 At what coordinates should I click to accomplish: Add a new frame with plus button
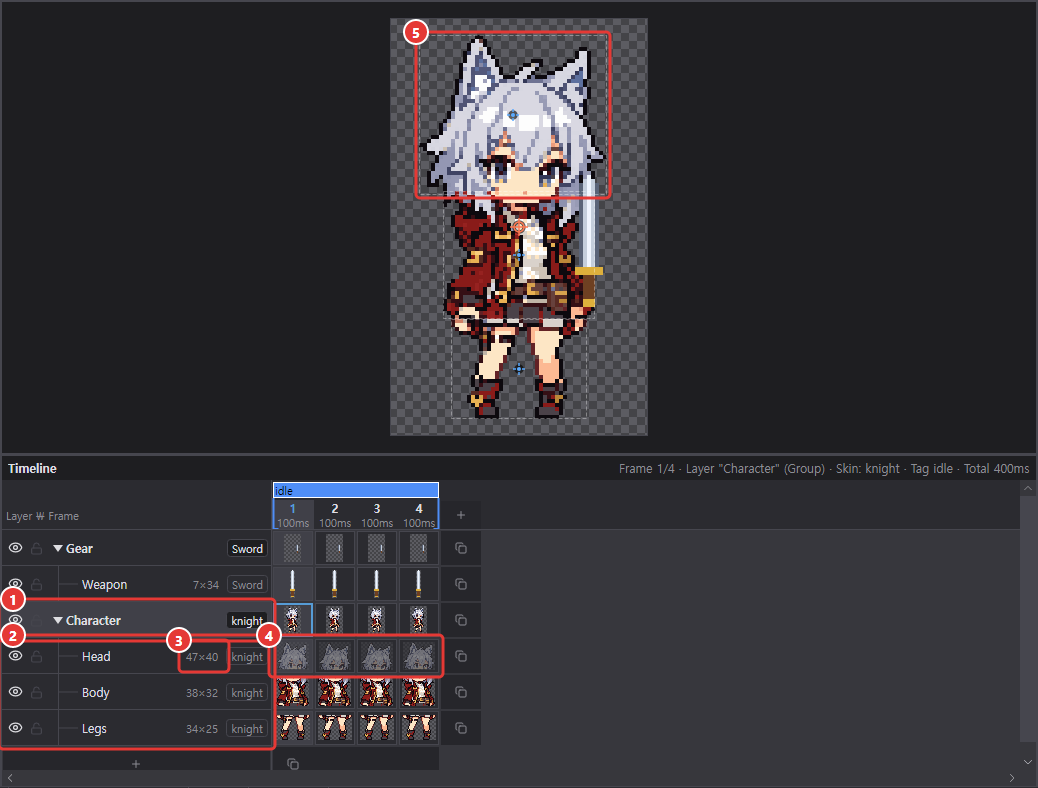pyautogui.click(x=461, y=515)
